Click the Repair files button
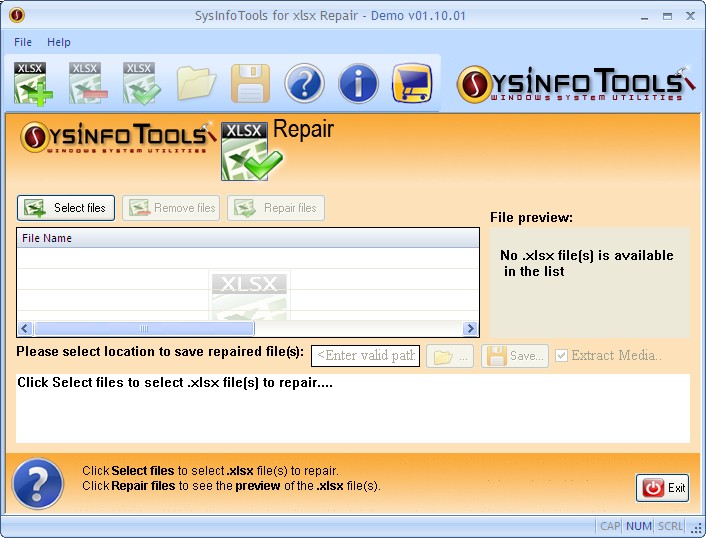 click(x=276, y=208)
